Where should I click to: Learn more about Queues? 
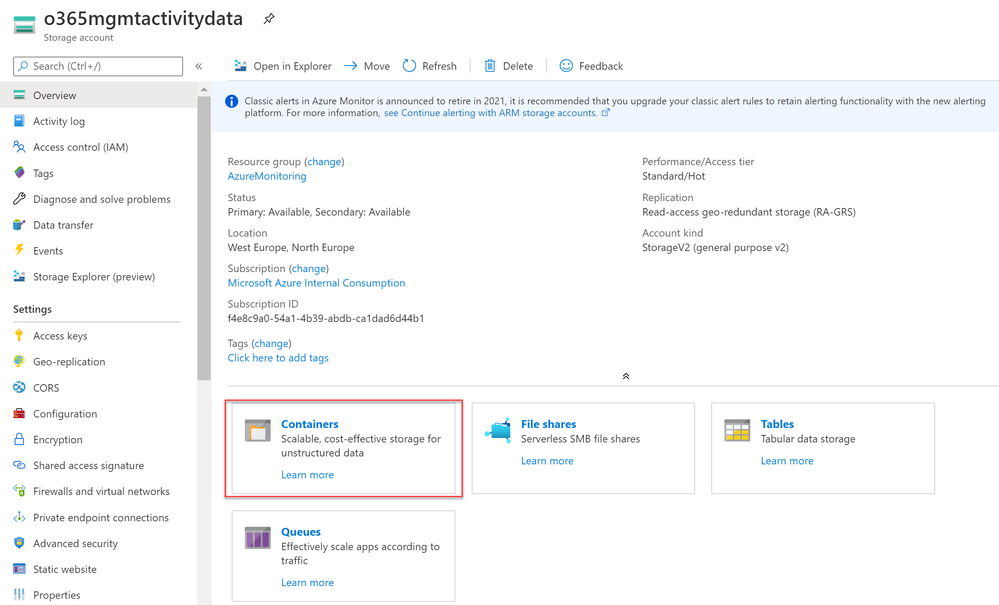click(308, 583)
